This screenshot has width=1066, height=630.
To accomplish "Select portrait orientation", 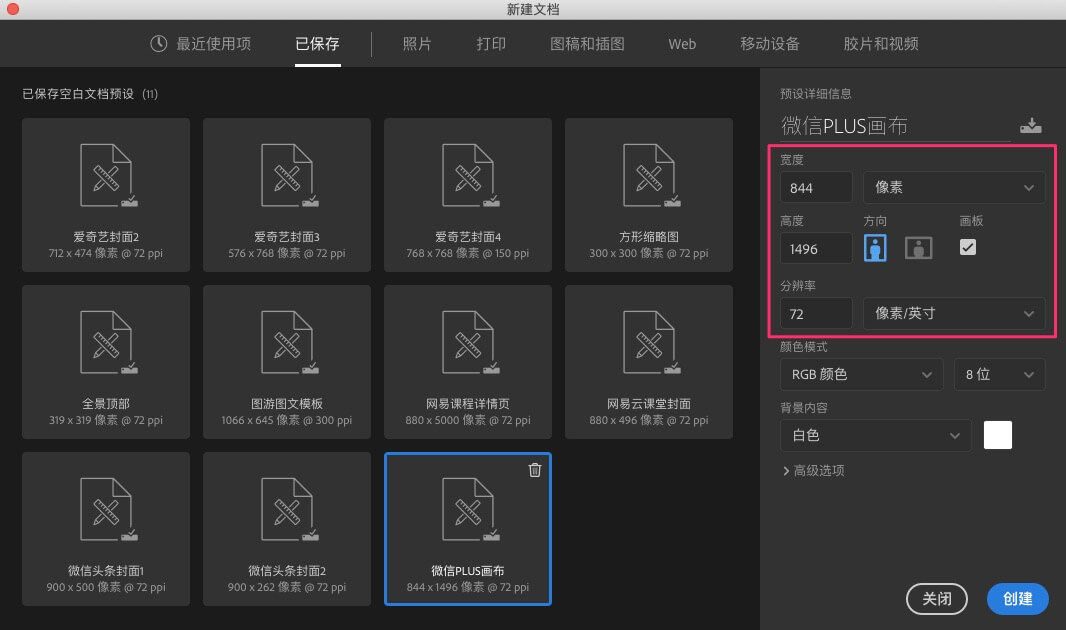I will [x=875, y=248].
